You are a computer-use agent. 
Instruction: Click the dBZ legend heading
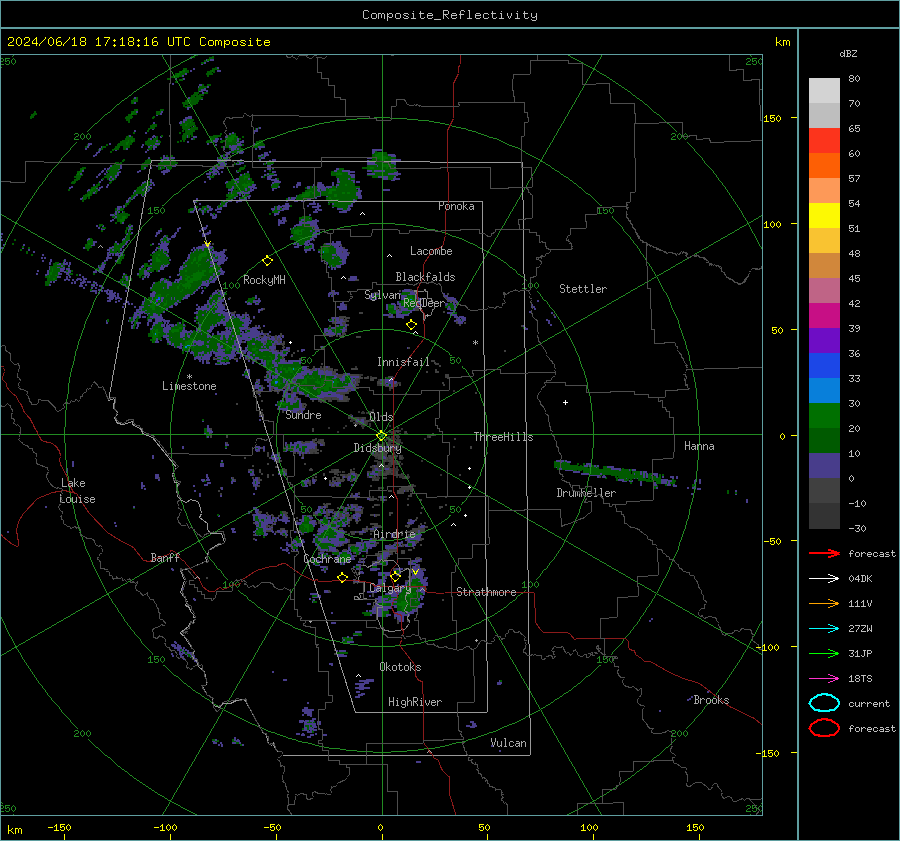tap(848, 53)
